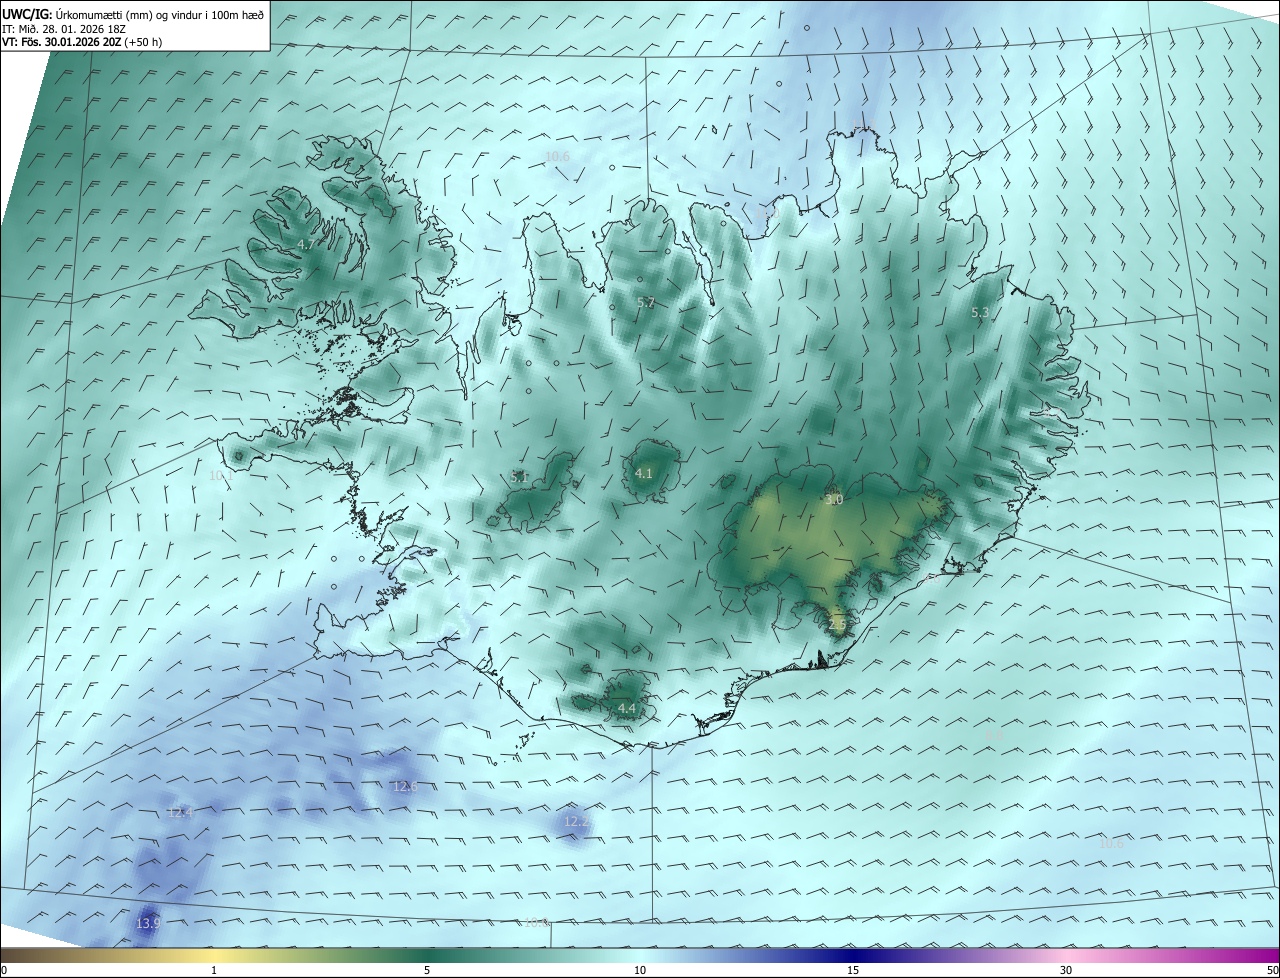Click the 5.3 value in east Iceland
This screenshot has height=978, width=1280.
coord(980,313)
